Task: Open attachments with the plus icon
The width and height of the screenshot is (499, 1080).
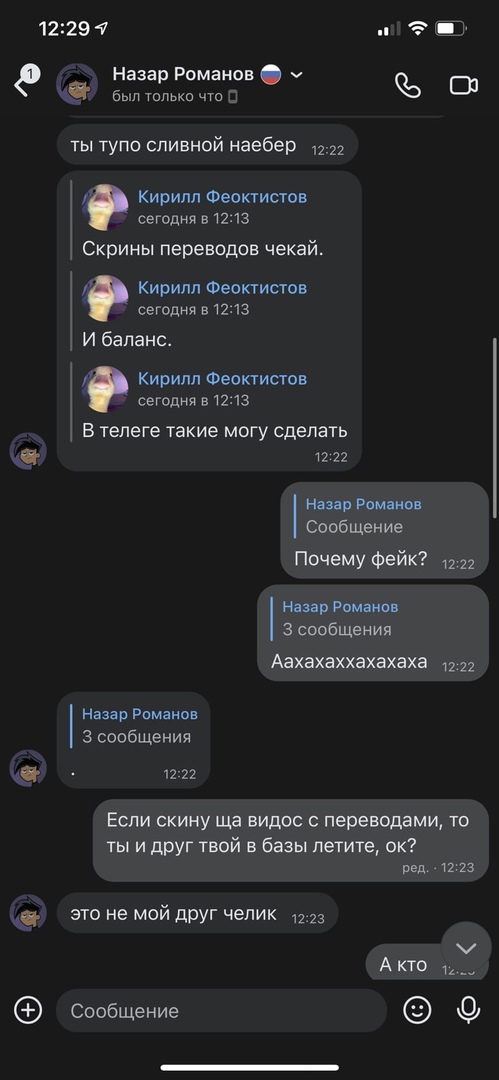Action: 28,1010
